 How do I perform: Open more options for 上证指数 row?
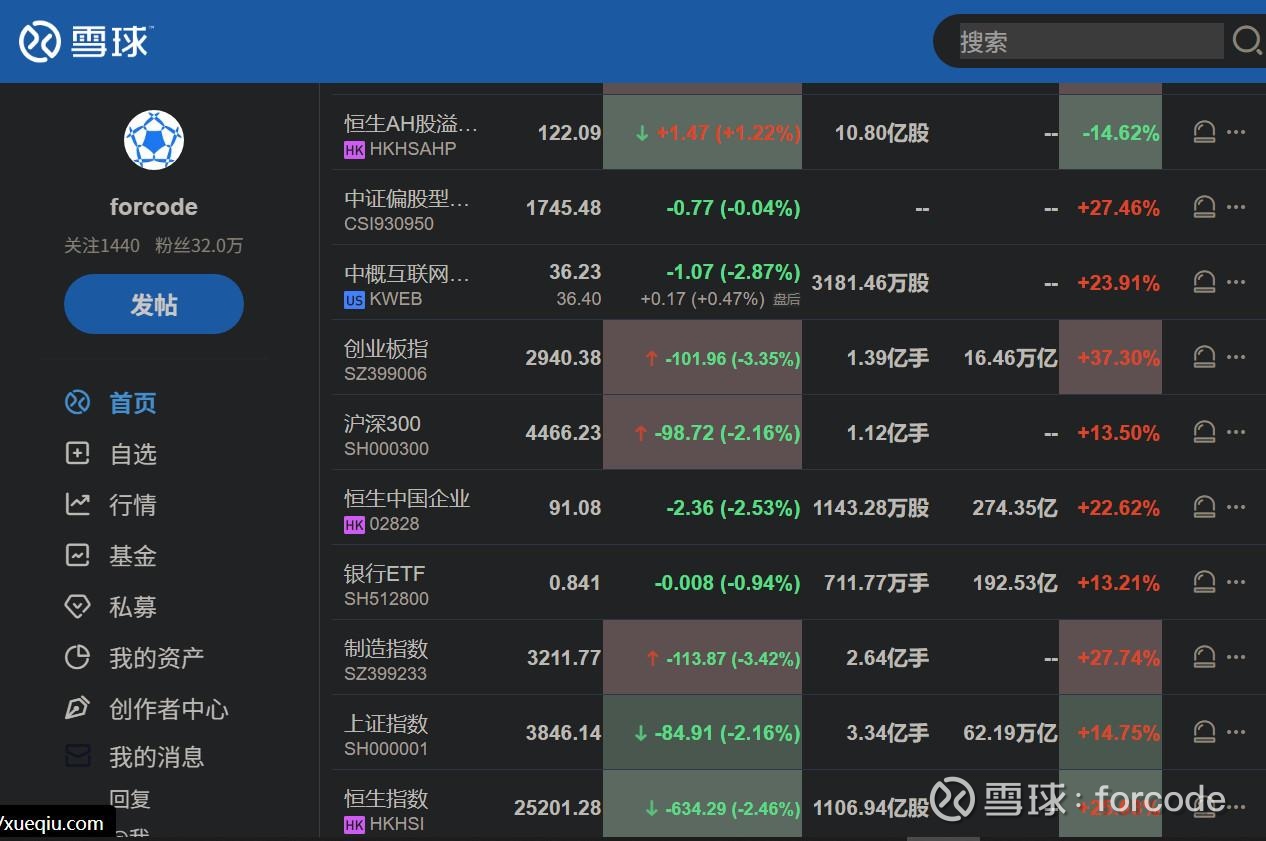(x=1236, y=732)
